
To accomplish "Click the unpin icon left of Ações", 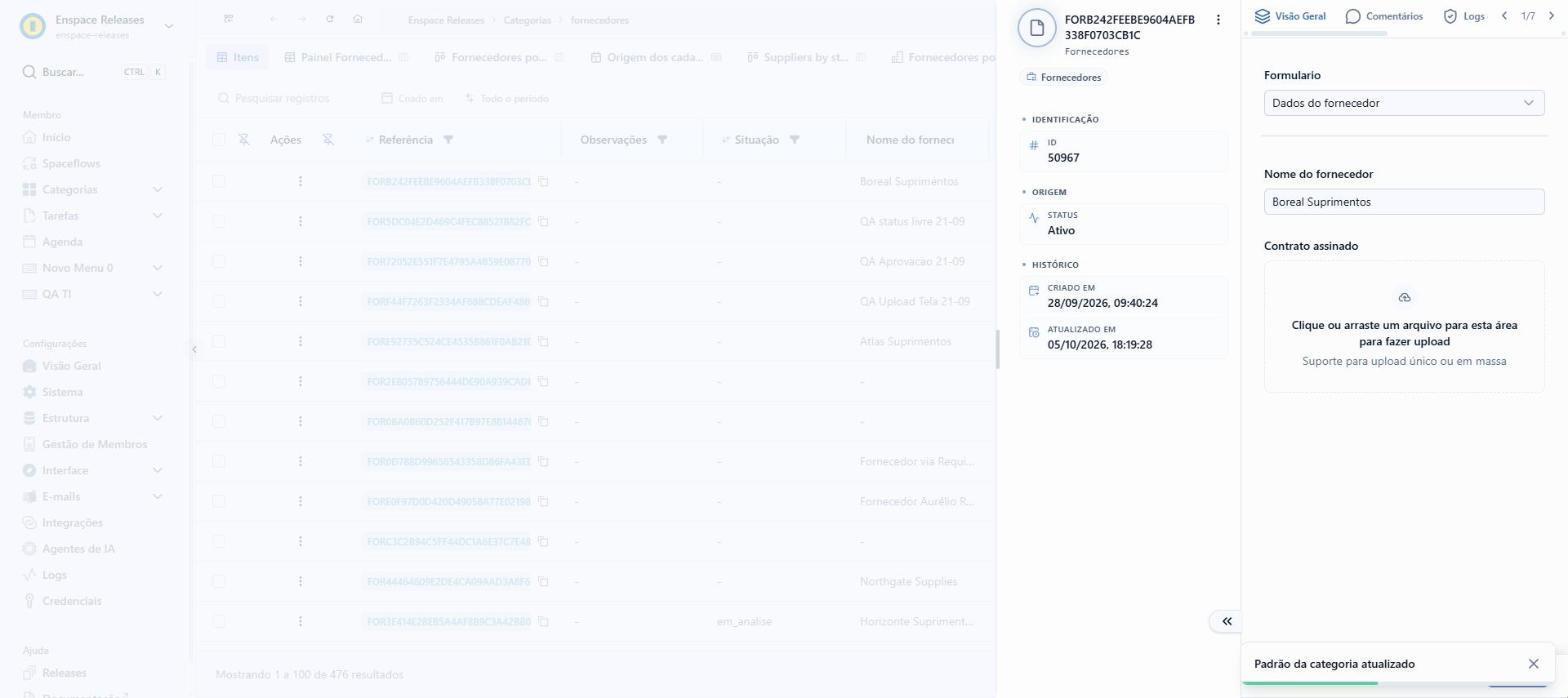I will [244, 140].
